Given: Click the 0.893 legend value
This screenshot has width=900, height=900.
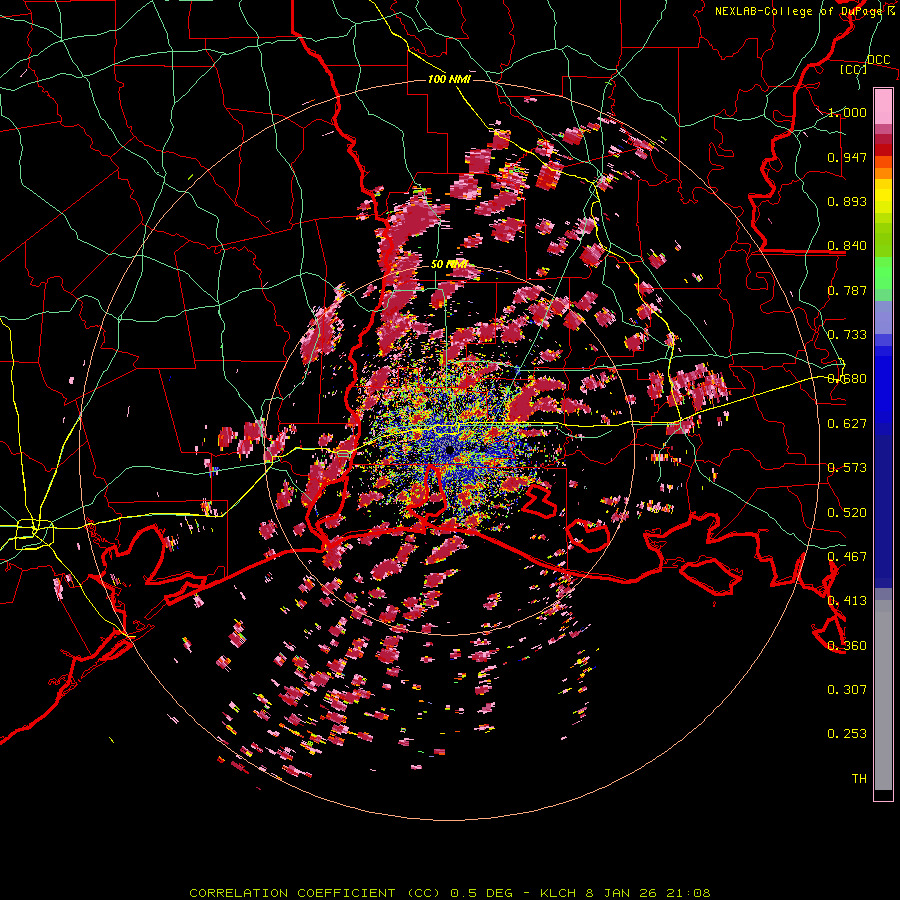Looking at the screenshot, I should tap(847, 201).
